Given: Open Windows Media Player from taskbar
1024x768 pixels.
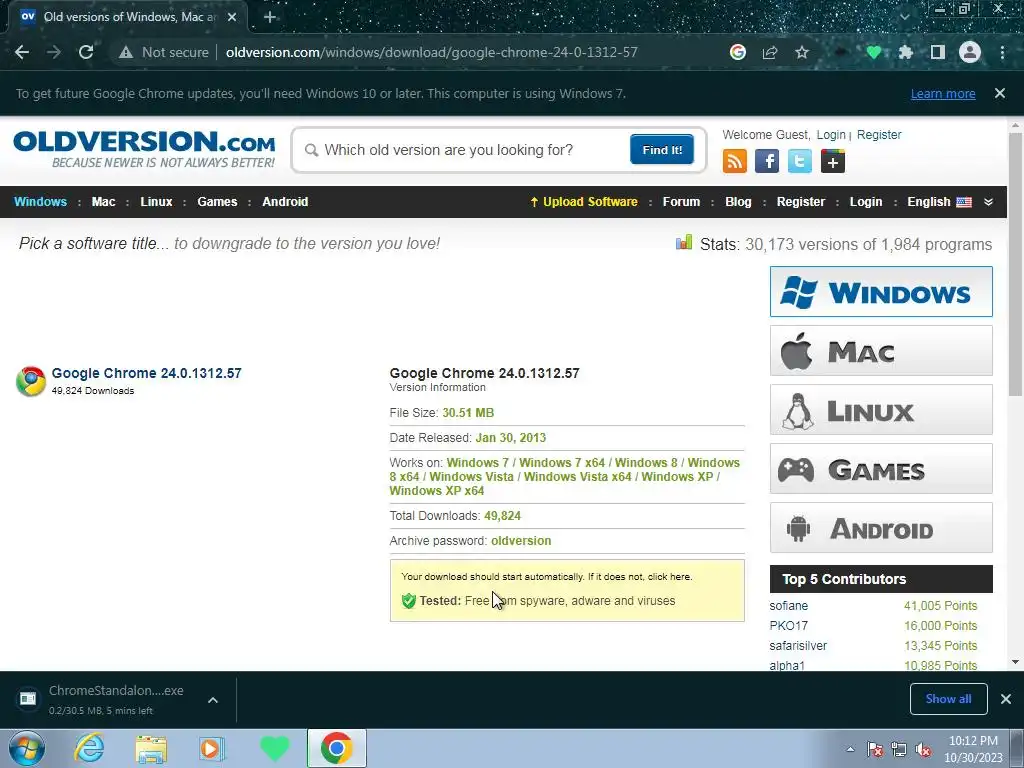Looking at the screenshot, I should pos(211,748).
